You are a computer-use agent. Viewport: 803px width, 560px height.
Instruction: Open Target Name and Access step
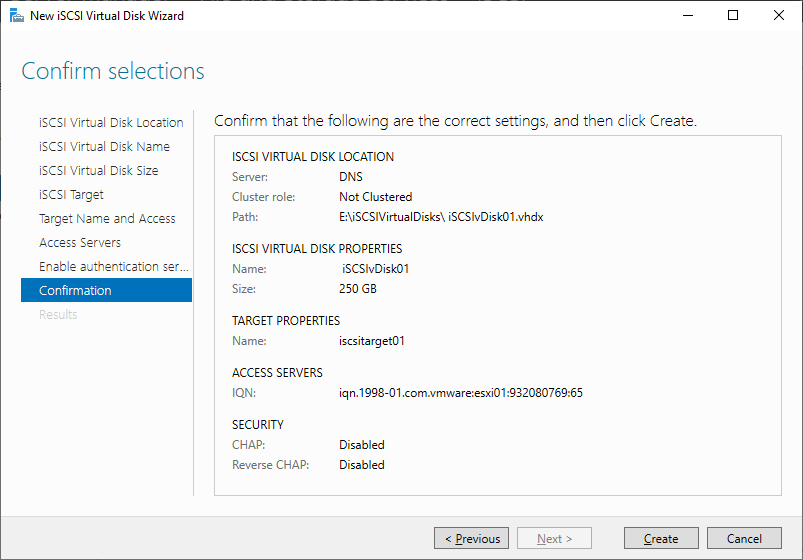pyautogui.click(x=107, y=219)
